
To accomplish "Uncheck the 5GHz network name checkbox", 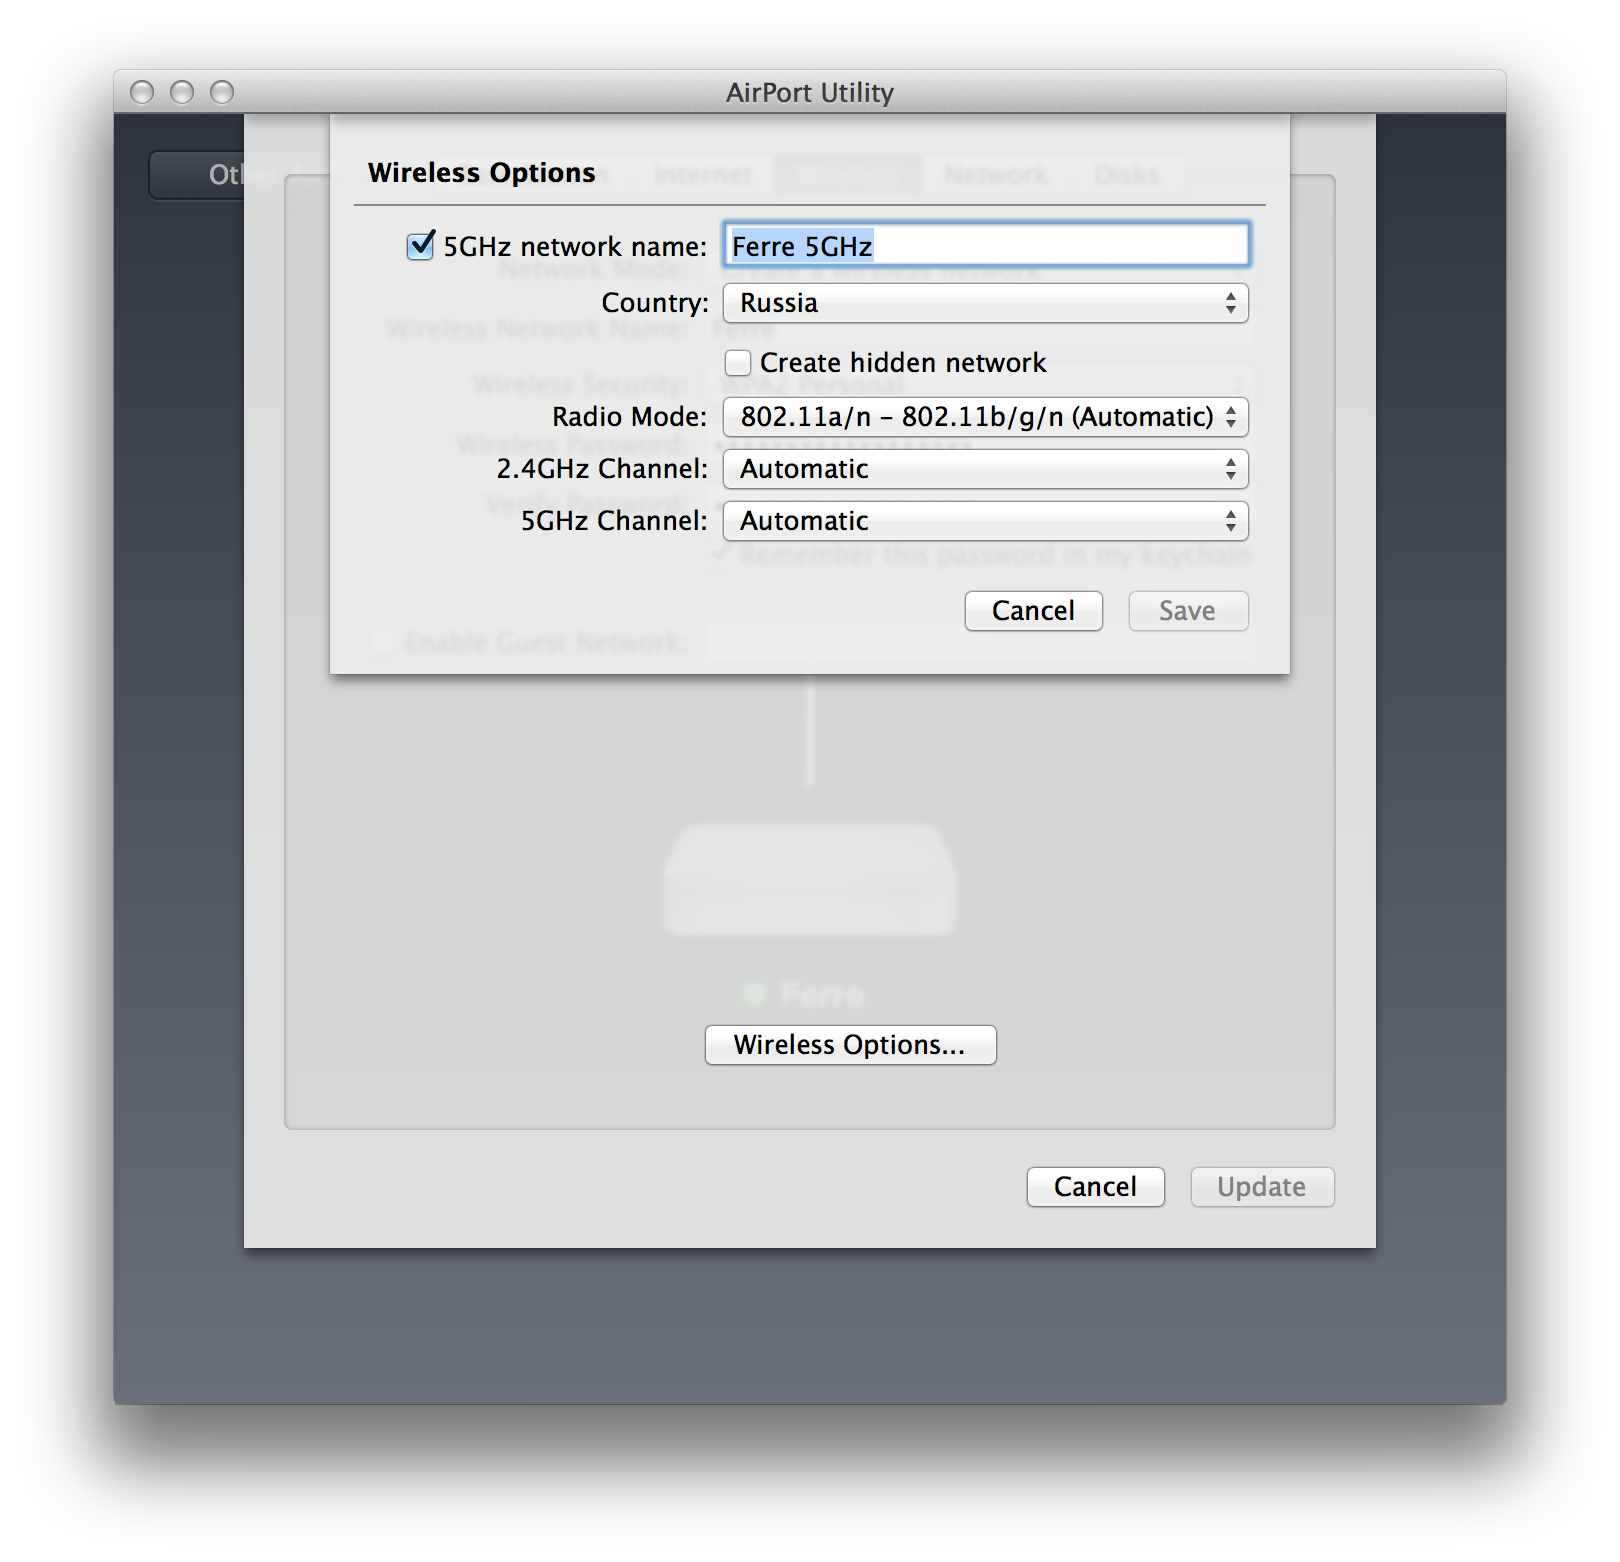I will [x=421, y=245].
